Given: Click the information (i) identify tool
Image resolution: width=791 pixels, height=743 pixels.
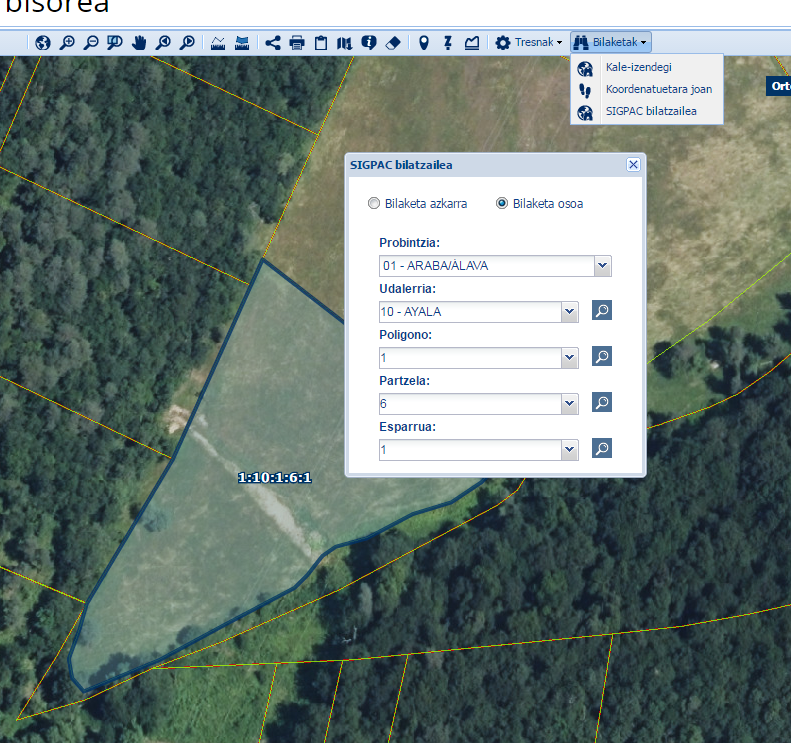Looking at the screenshot, I should tap(369, 43).
